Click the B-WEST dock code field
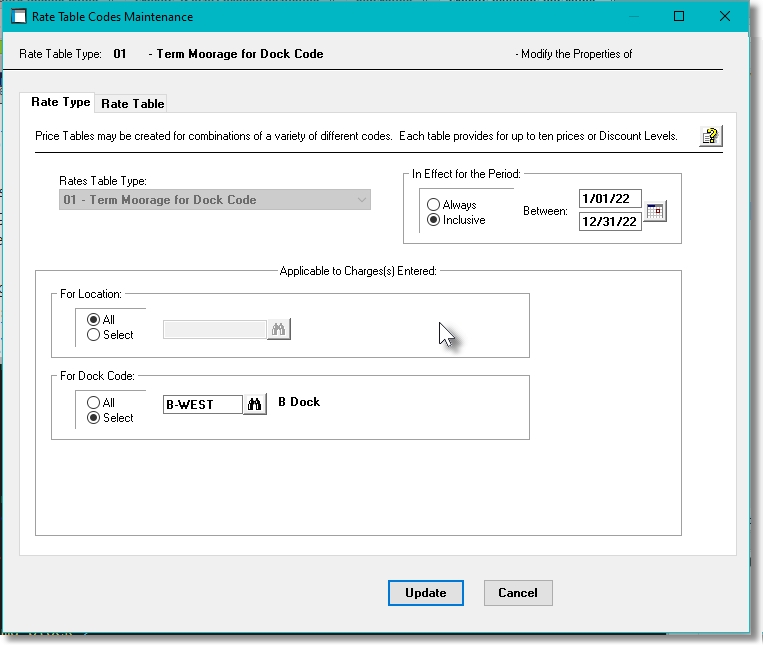The image size is (763, 648). (202, 404)
